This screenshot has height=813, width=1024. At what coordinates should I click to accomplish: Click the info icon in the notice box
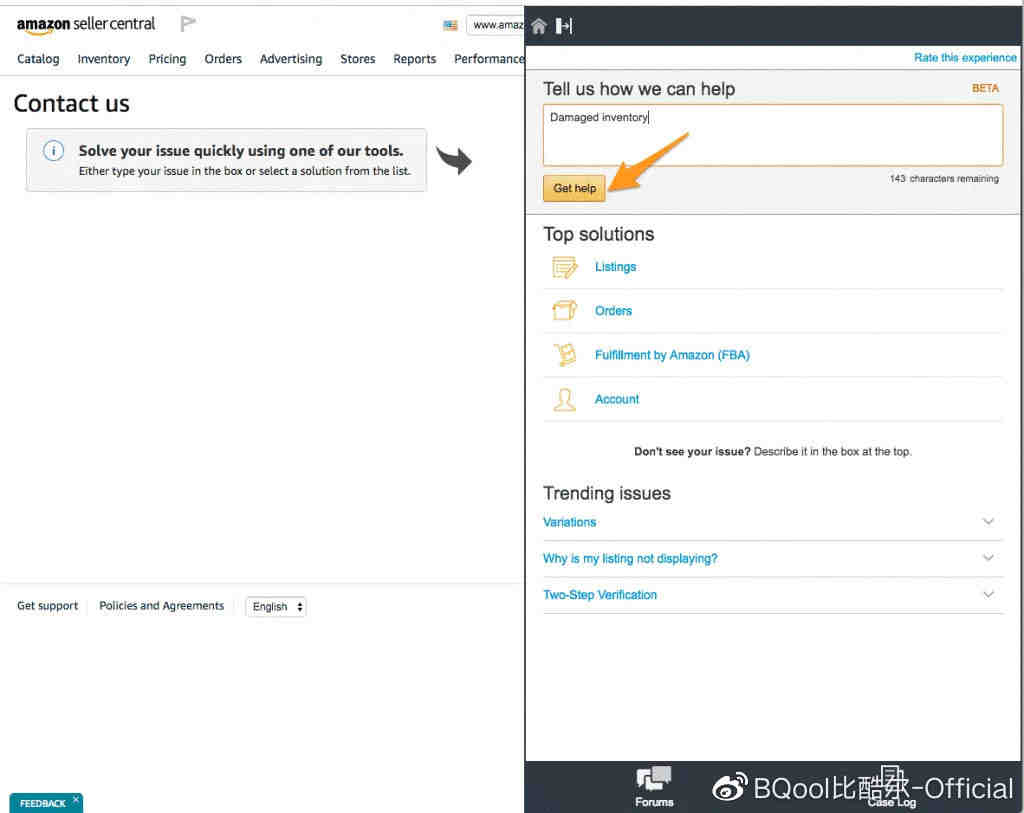(x=54, y=151)
